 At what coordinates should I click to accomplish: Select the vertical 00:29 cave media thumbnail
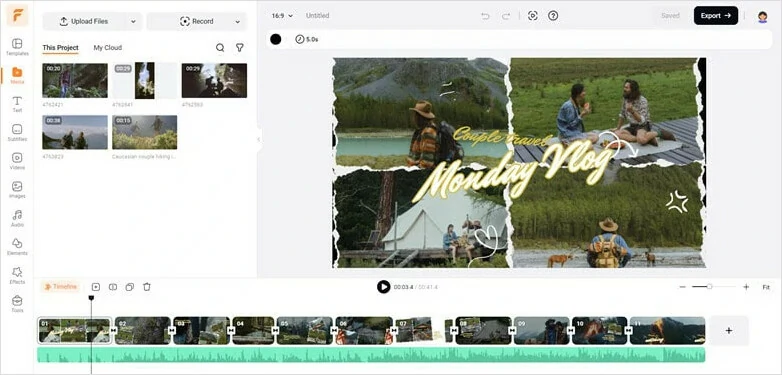click(145, 80)
